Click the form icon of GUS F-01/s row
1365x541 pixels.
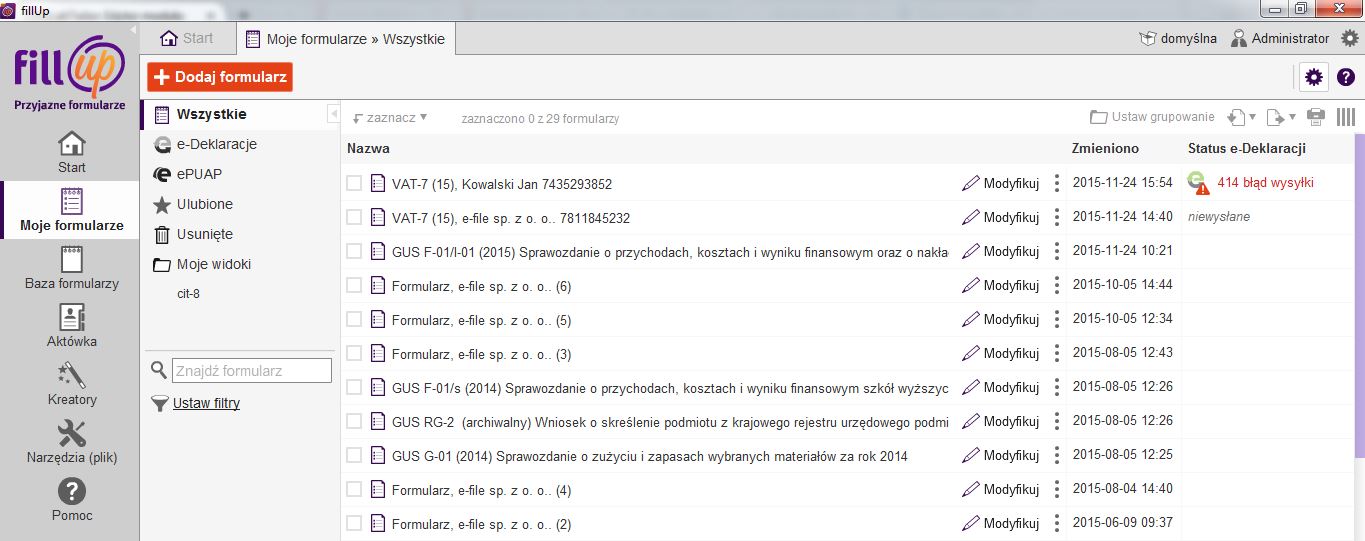(x=378, y=387)
